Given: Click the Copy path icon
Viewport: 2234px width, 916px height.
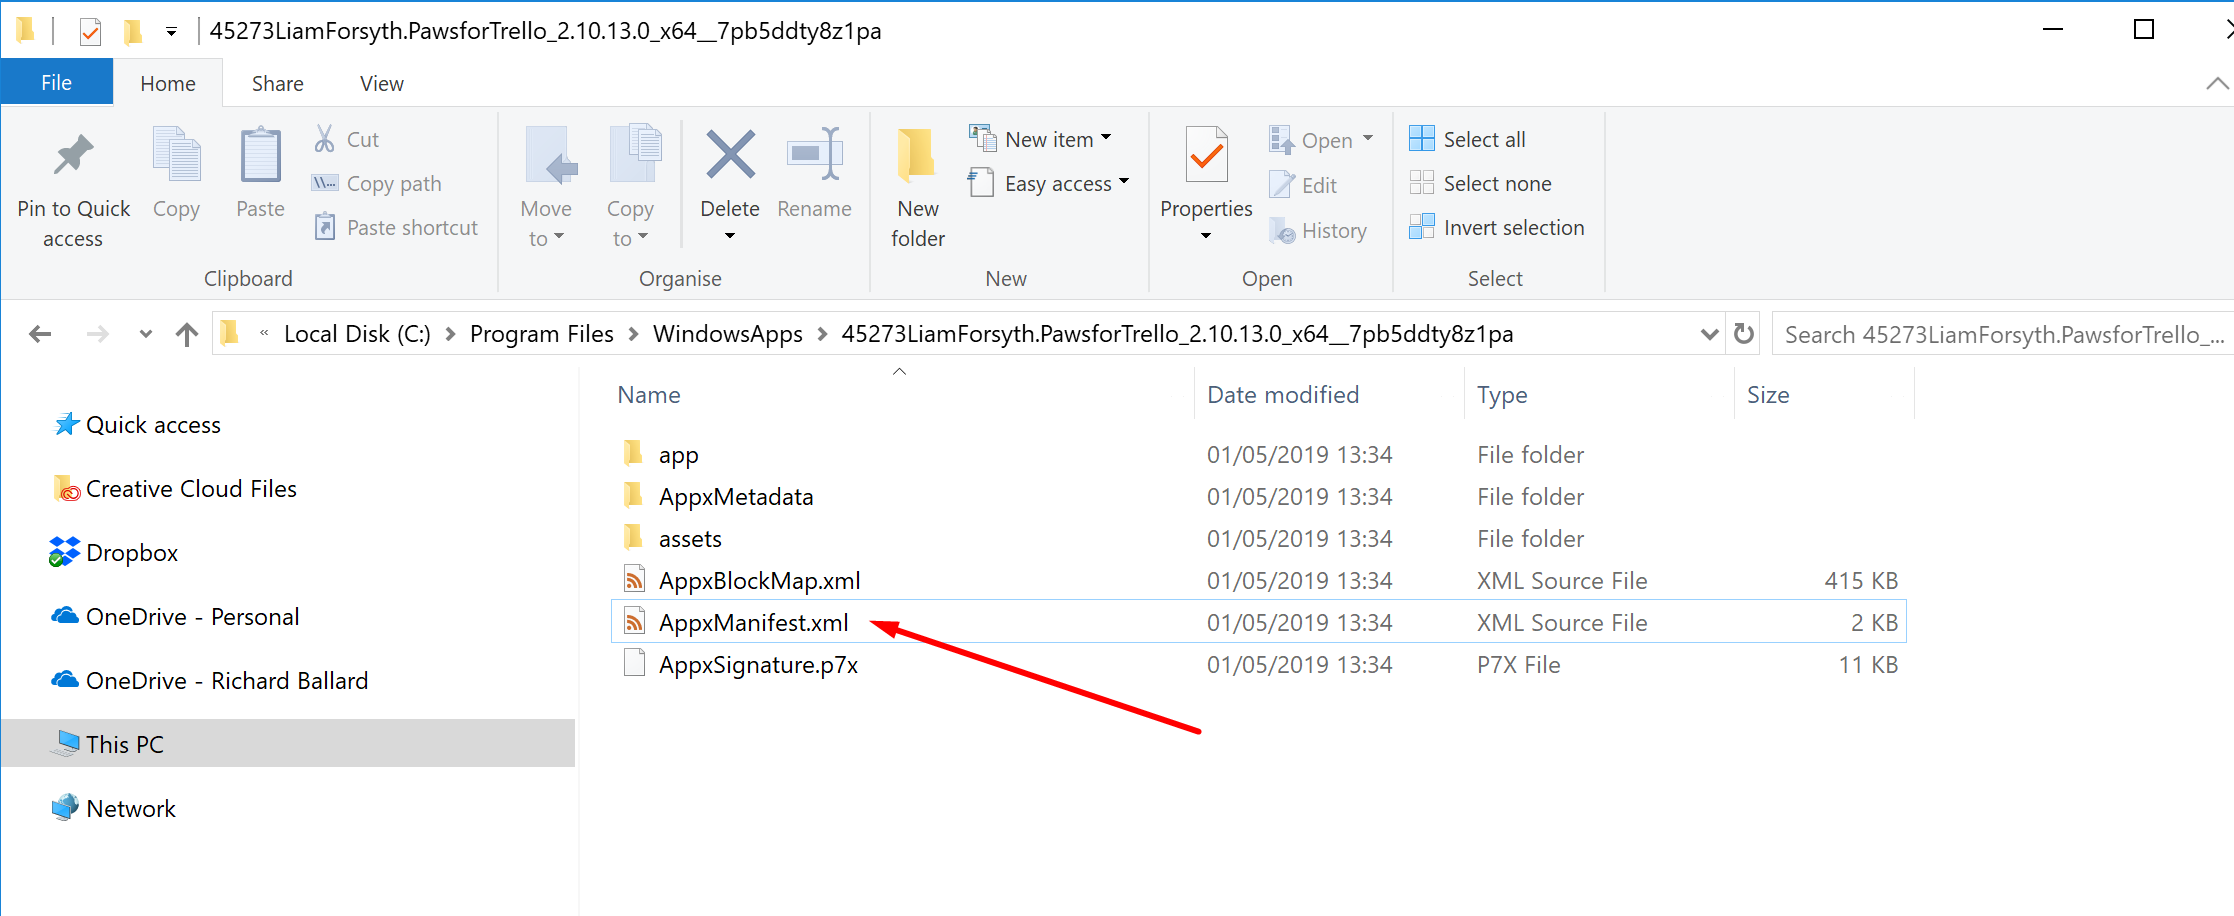Looking at the screenshot, I should point(324,183).
